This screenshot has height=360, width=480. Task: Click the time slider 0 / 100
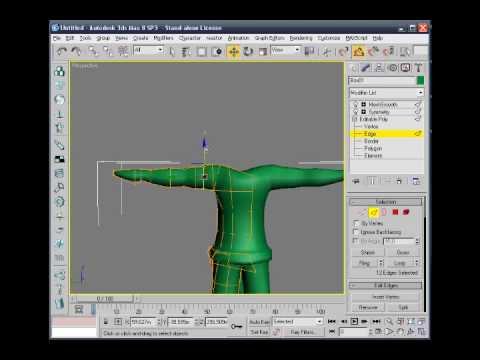click(105, 299)
